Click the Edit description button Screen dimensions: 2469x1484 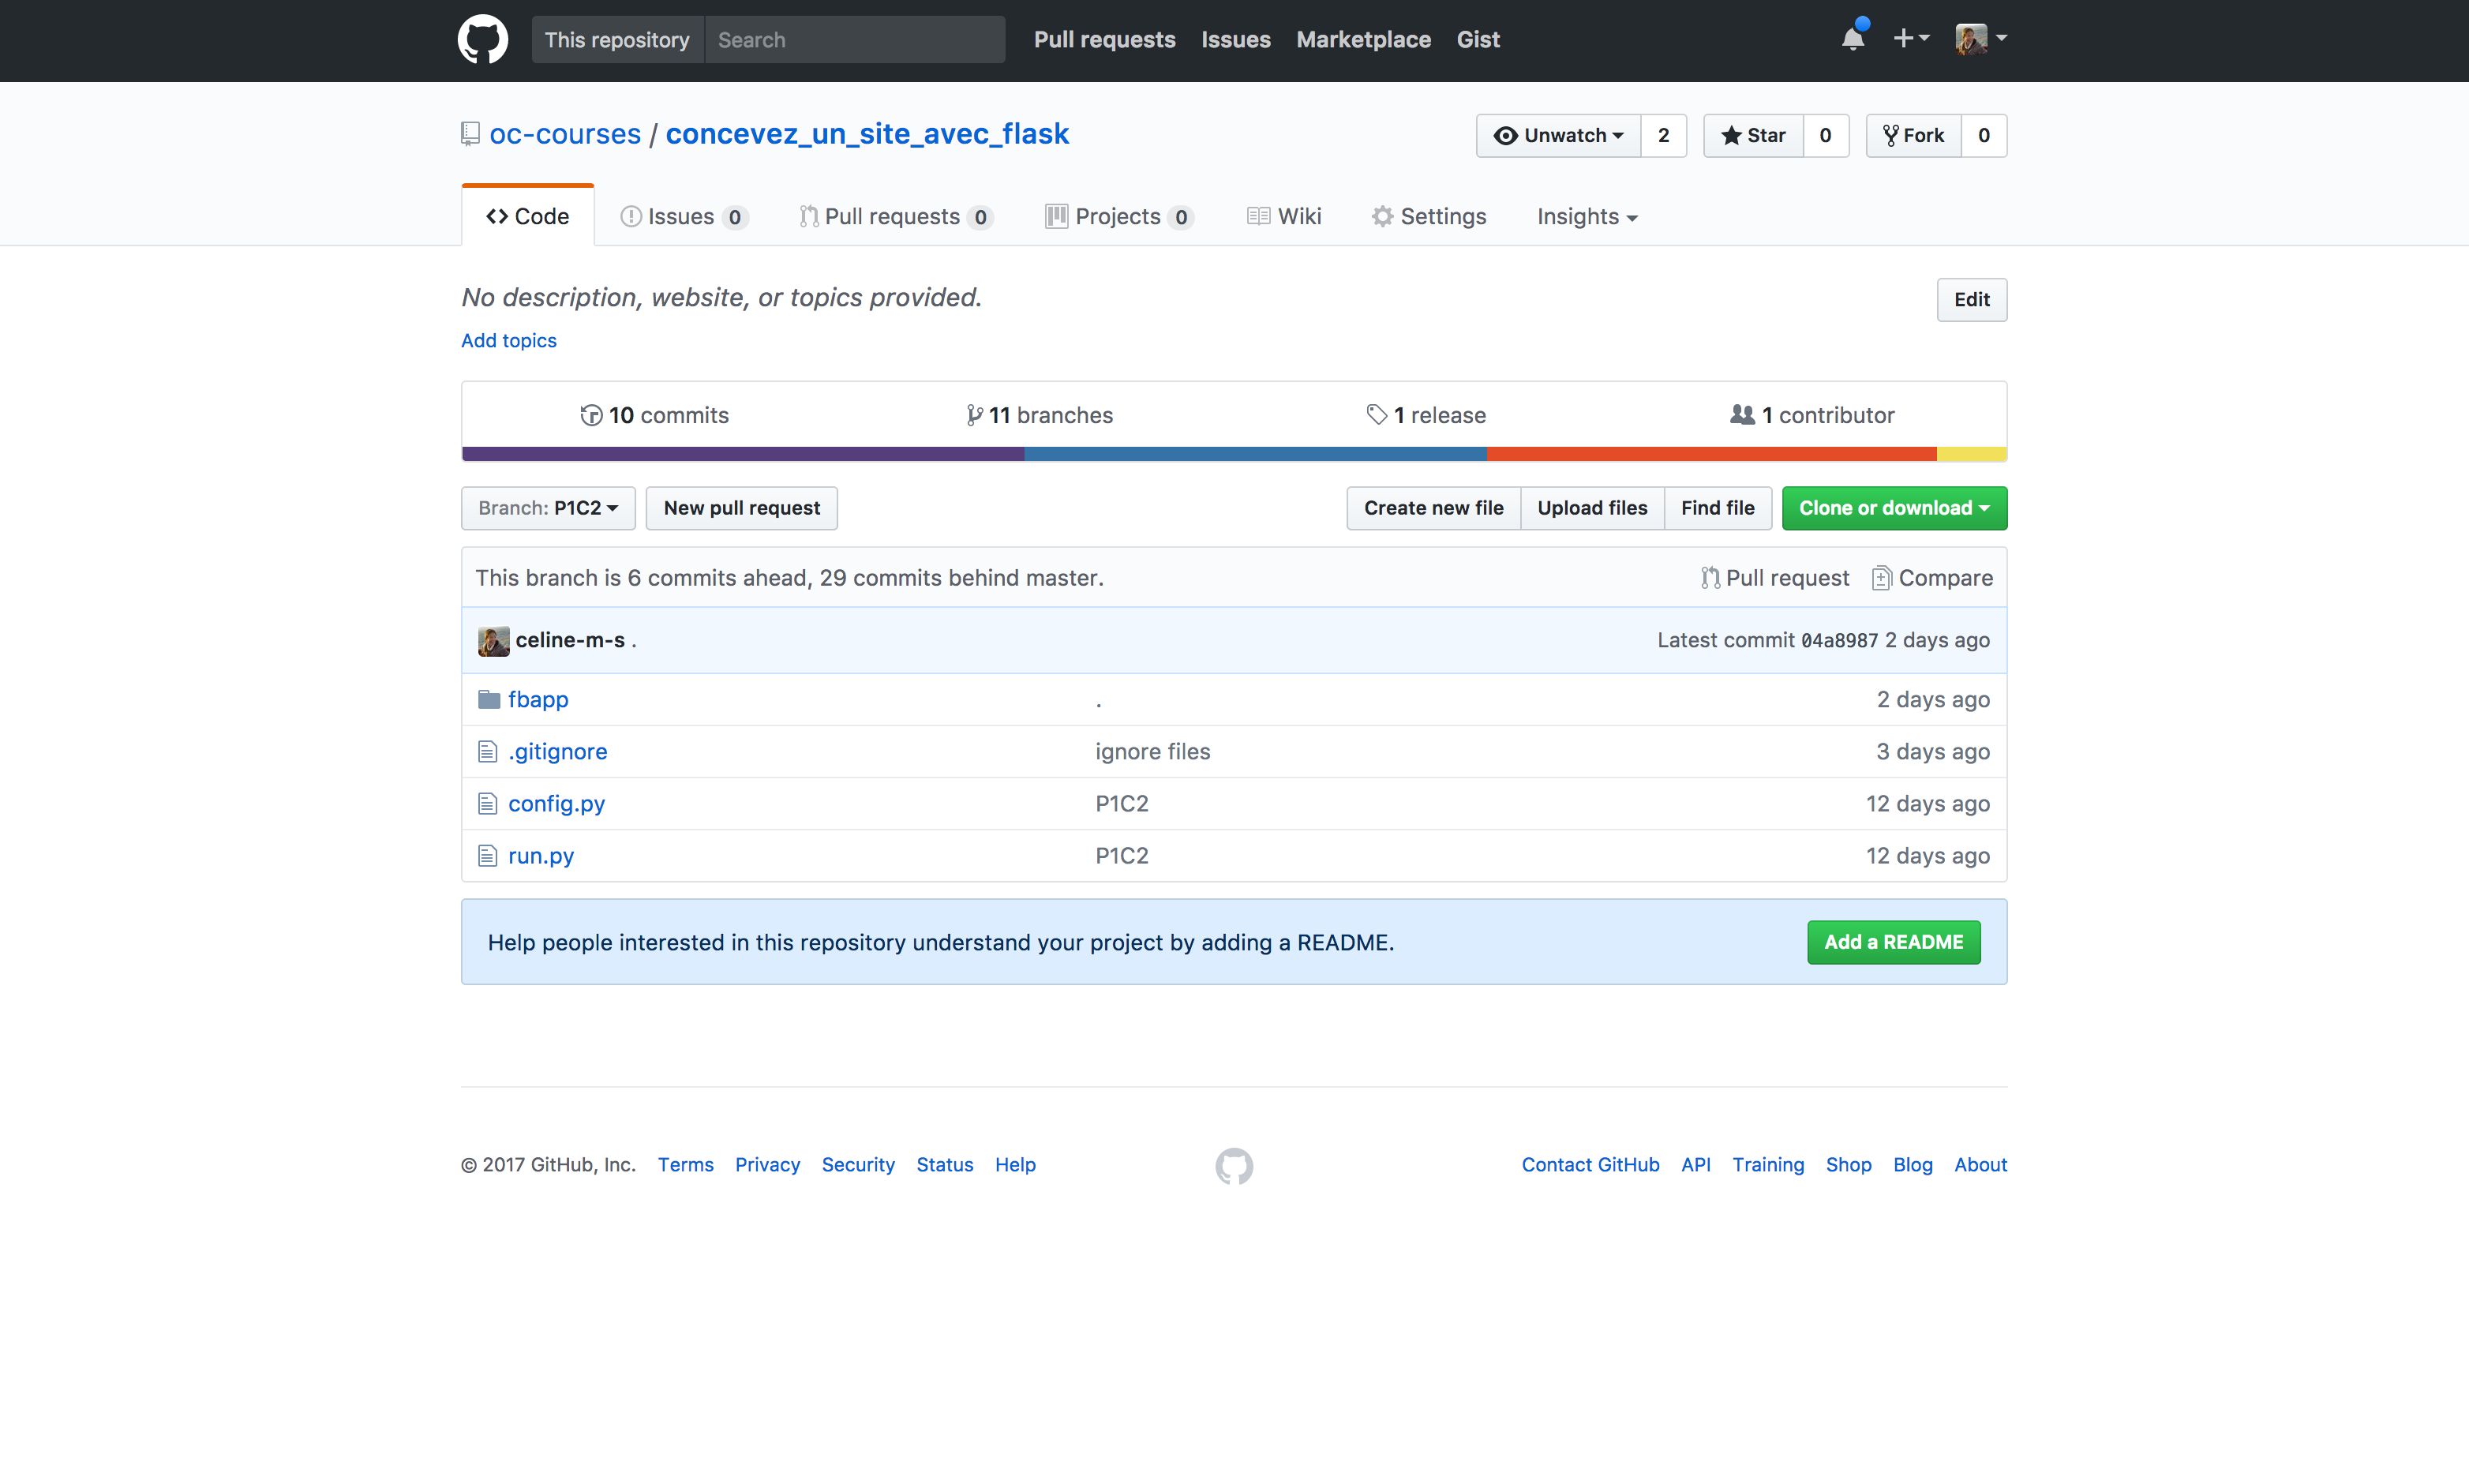click(x=1971, y=299)
